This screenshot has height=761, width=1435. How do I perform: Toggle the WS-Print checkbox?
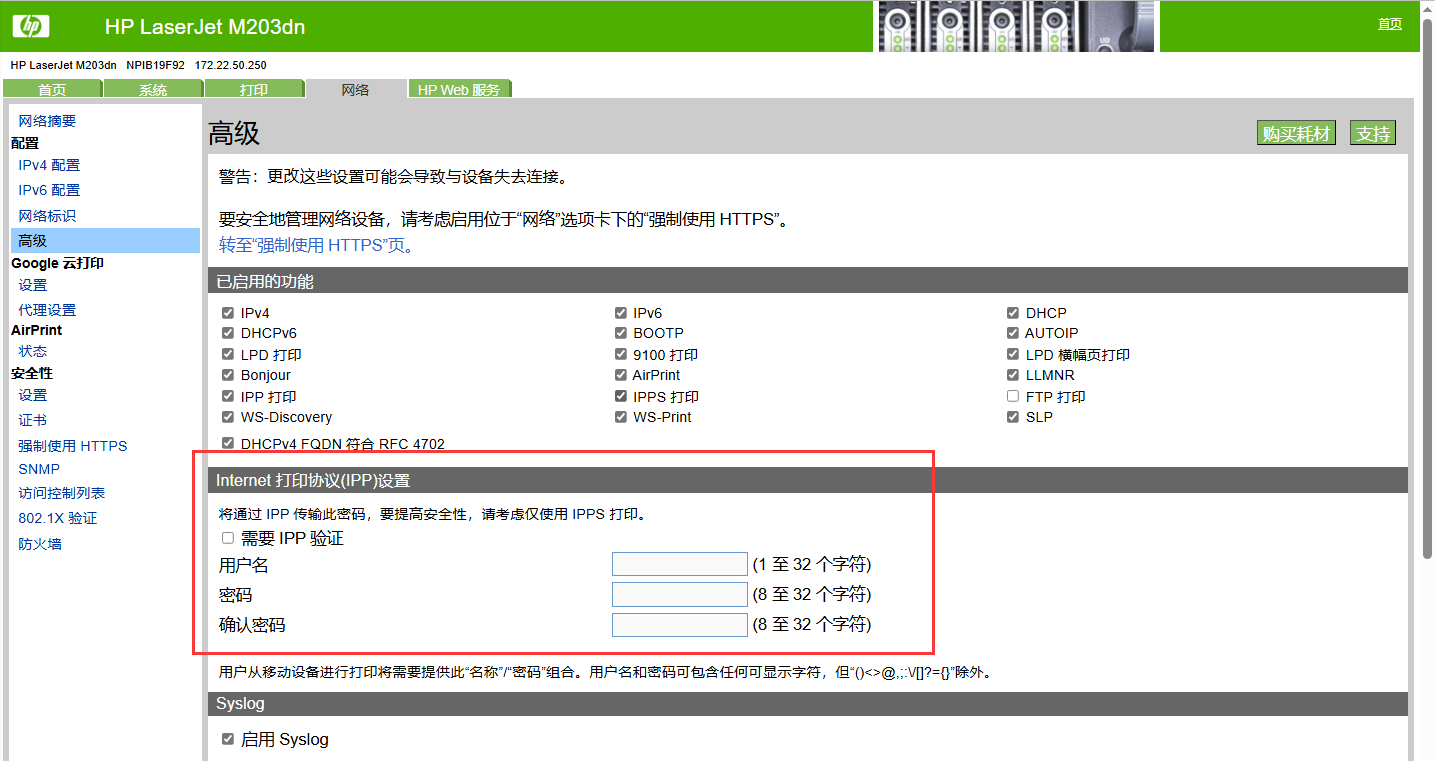coord(621,417)
